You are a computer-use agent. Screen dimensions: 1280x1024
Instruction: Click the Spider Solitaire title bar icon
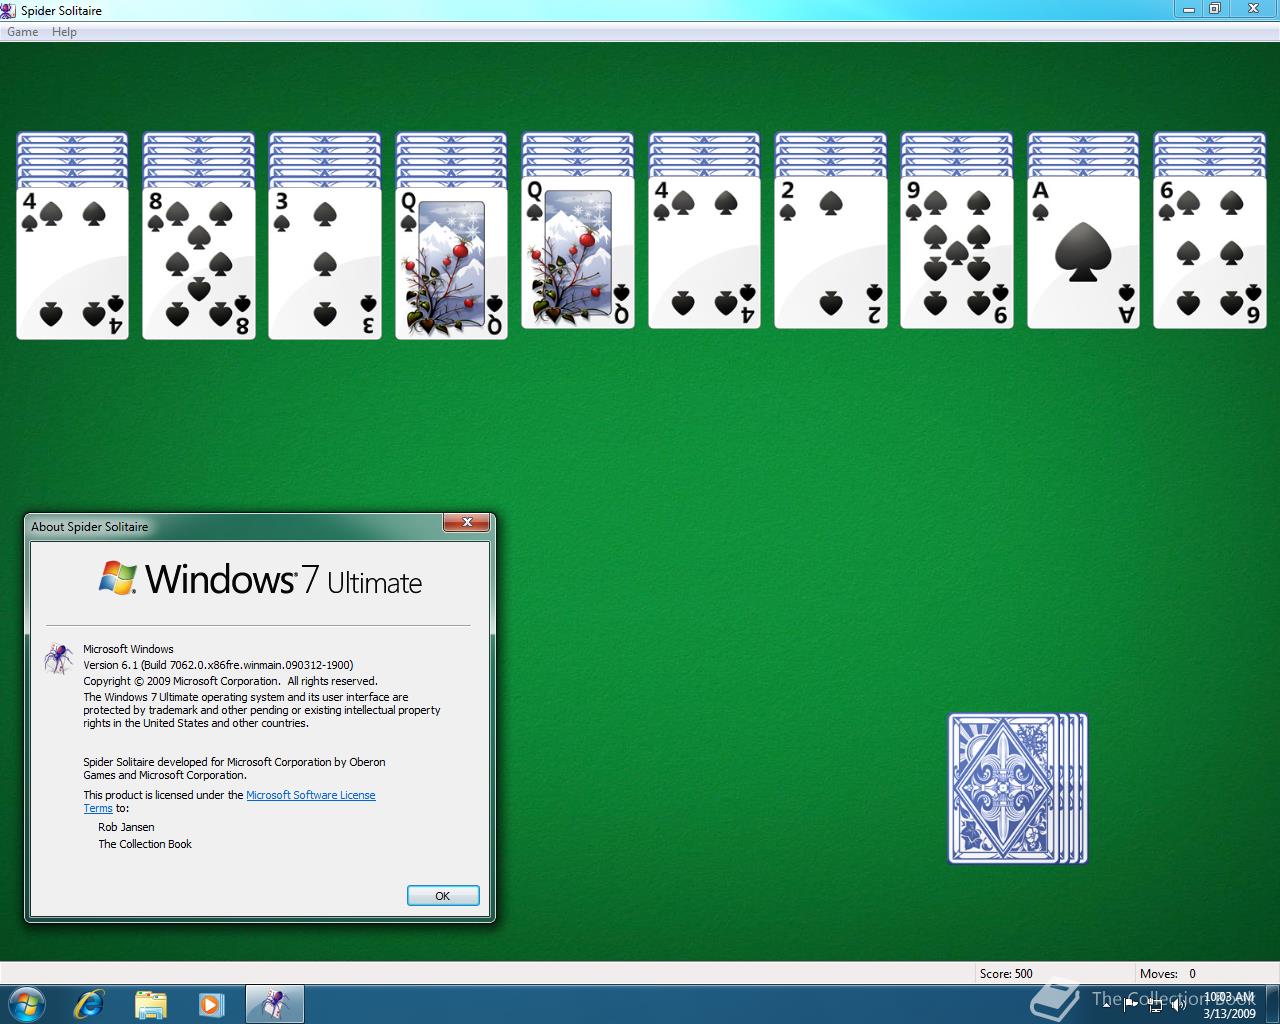pos(10,10)
